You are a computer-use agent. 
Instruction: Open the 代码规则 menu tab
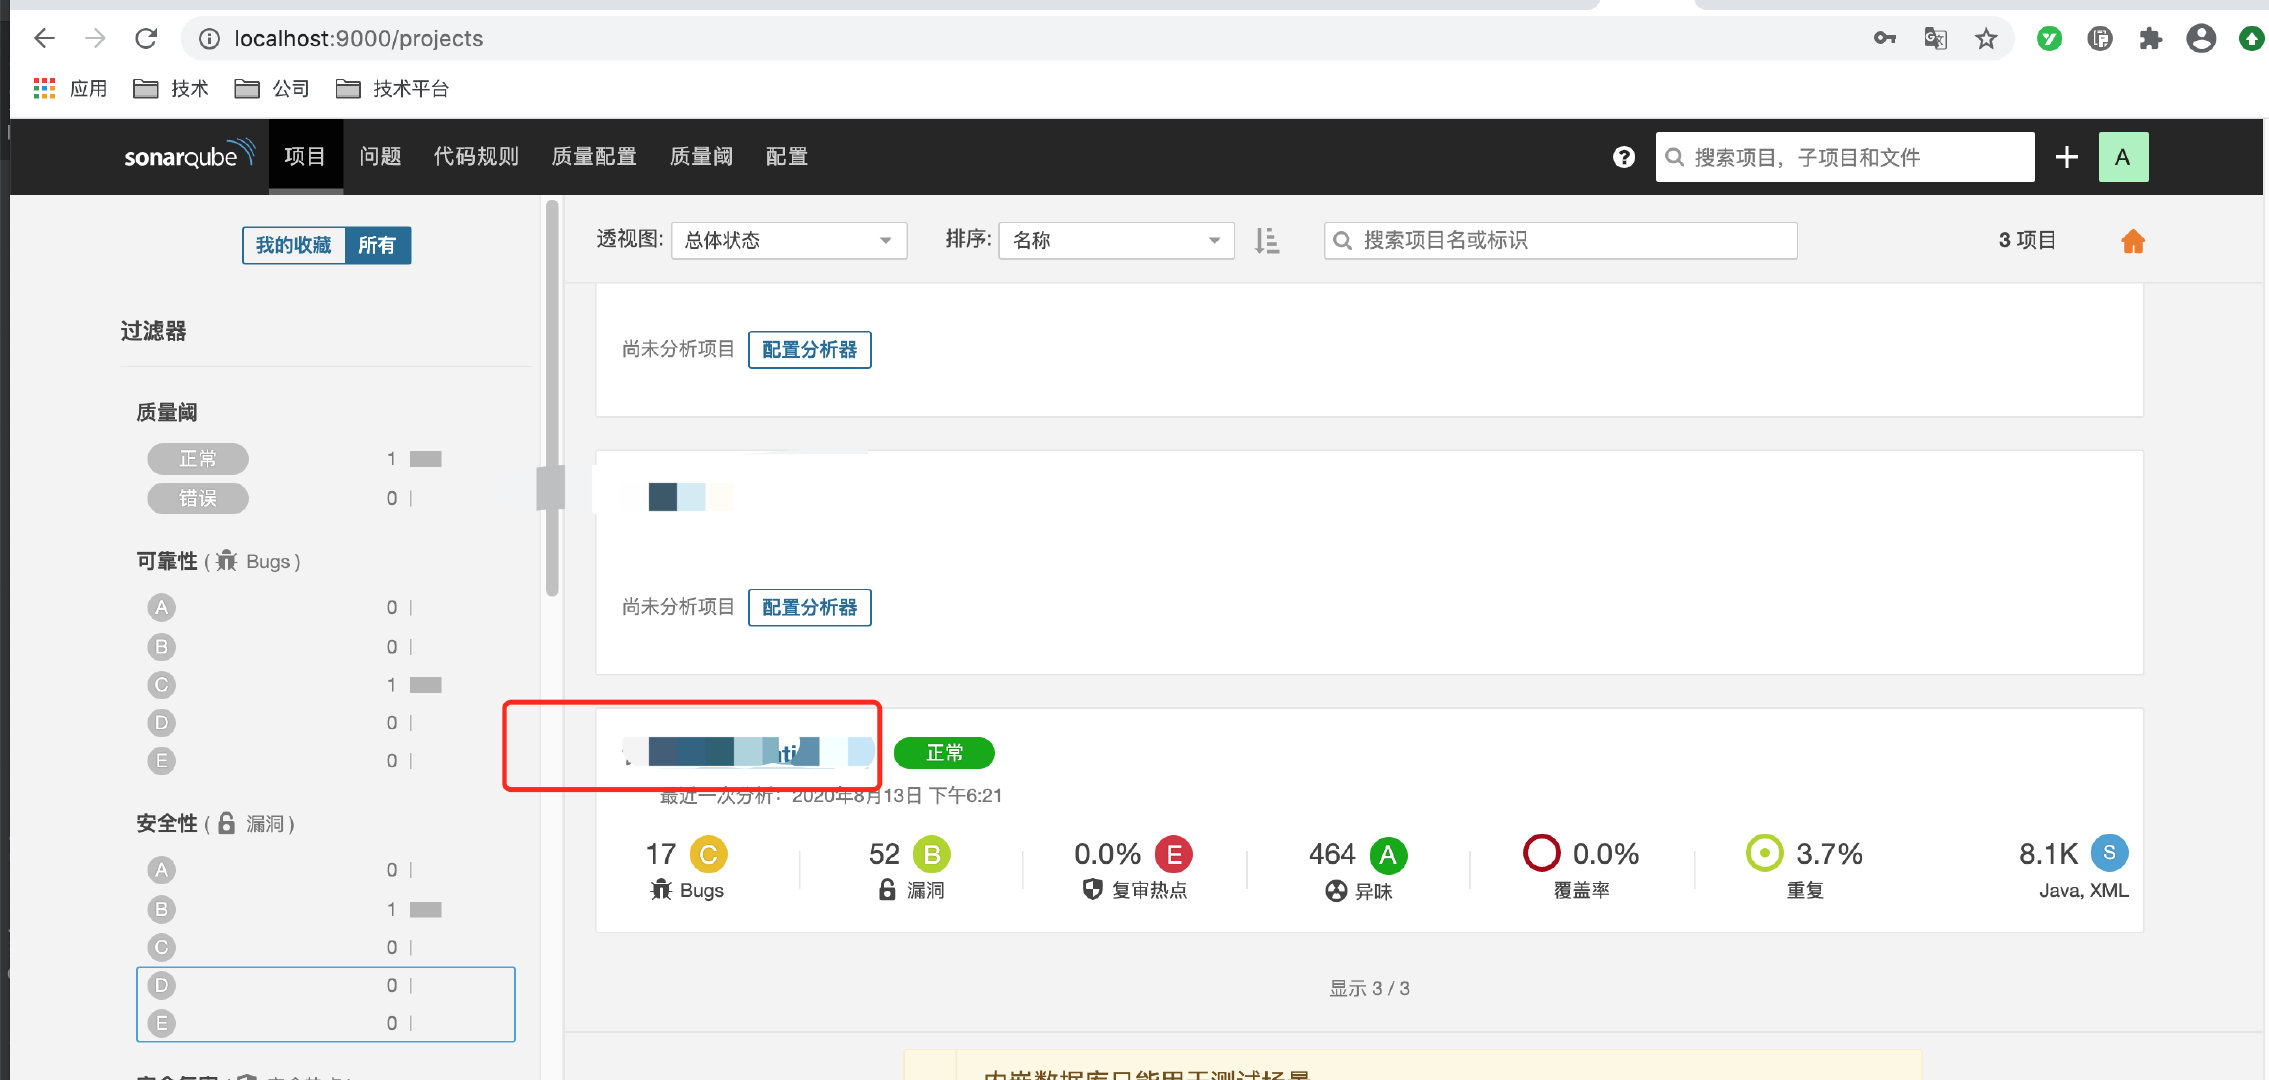(476, 157)
